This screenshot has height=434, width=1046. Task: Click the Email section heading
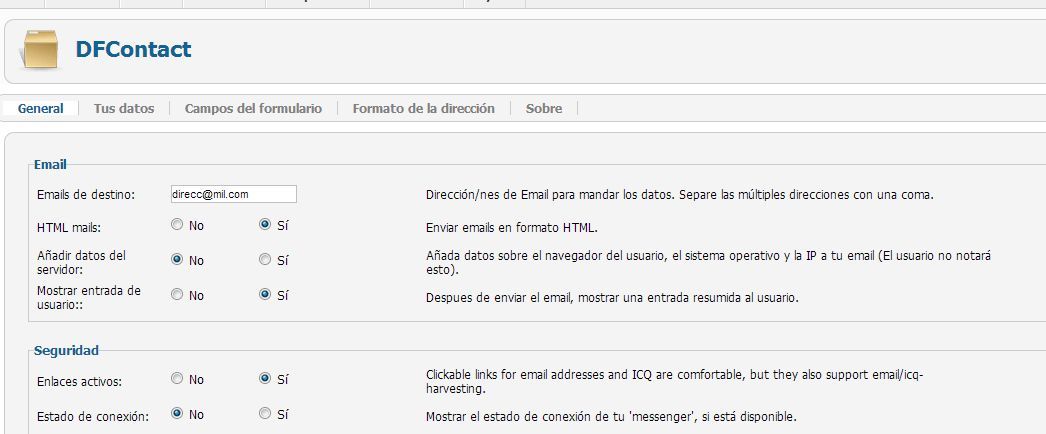click(50, 164)
